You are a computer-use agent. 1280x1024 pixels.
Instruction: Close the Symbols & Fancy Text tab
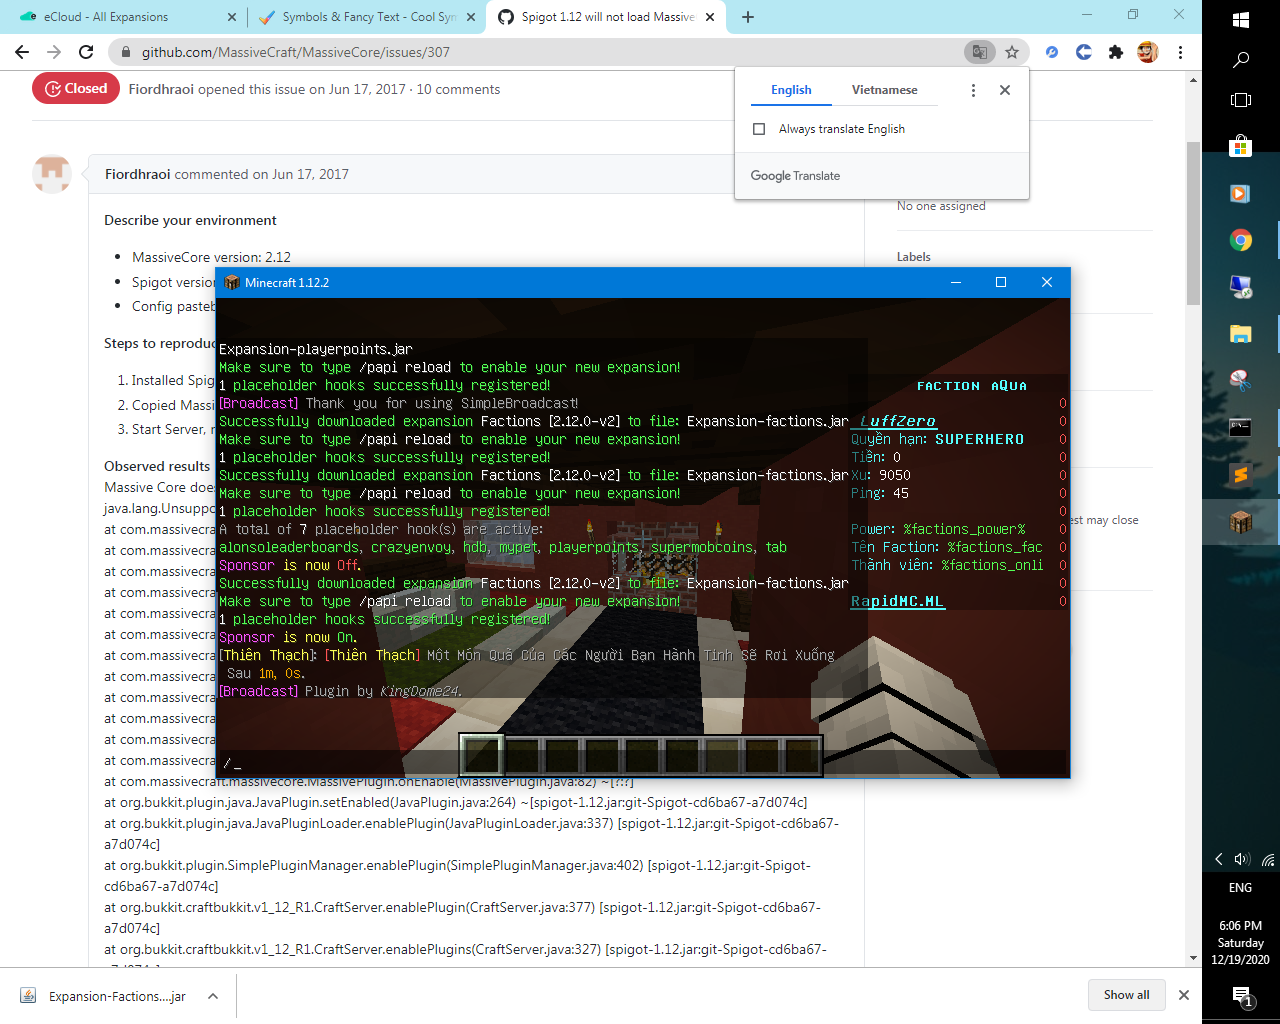tap(470, 17)
